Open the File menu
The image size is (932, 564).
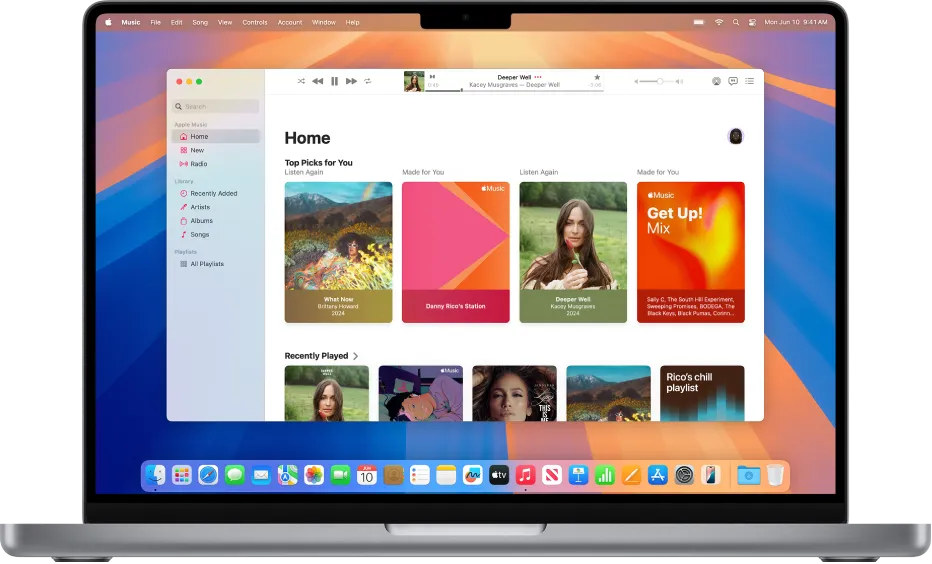[156, 23]
